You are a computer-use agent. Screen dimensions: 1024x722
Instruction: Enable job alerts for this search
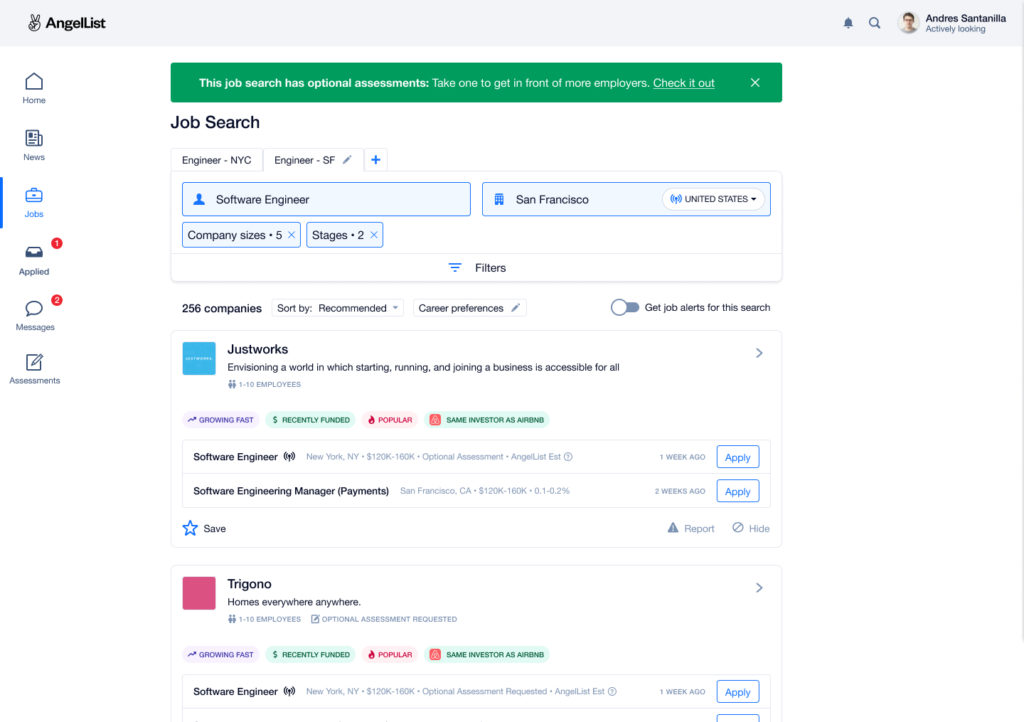pos(625,308)
